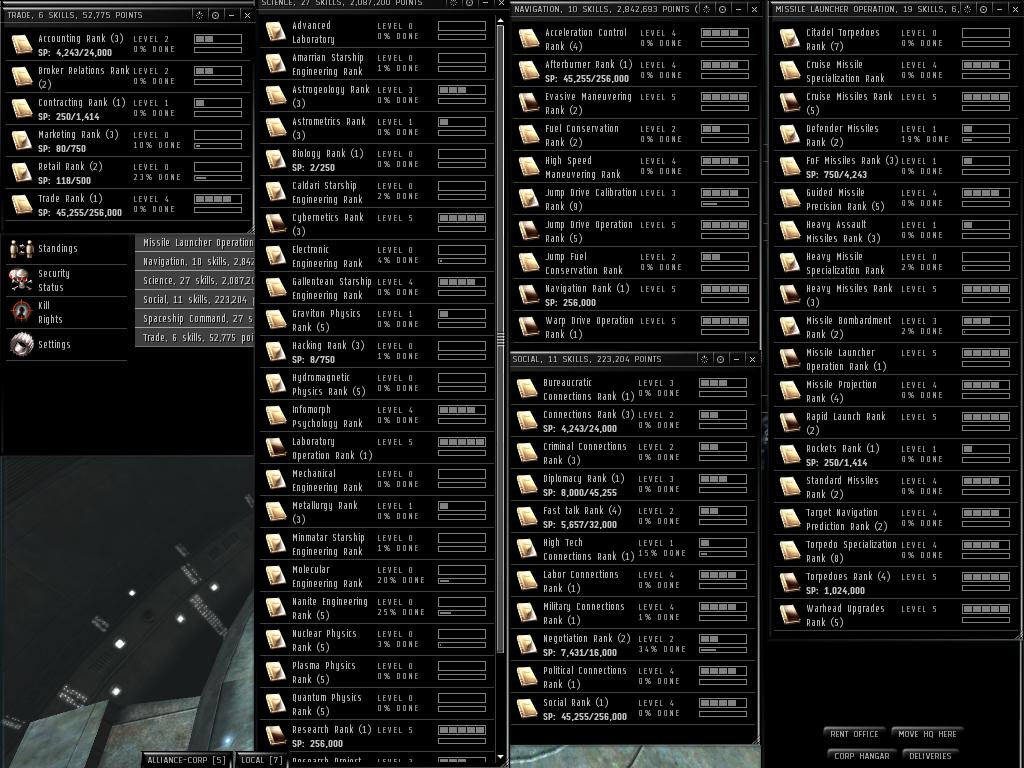Image resolution: width=1024 pixels, height=768 pixels.
Task: Click the Warp Drive Operation book icon
Action: [528, 327]
